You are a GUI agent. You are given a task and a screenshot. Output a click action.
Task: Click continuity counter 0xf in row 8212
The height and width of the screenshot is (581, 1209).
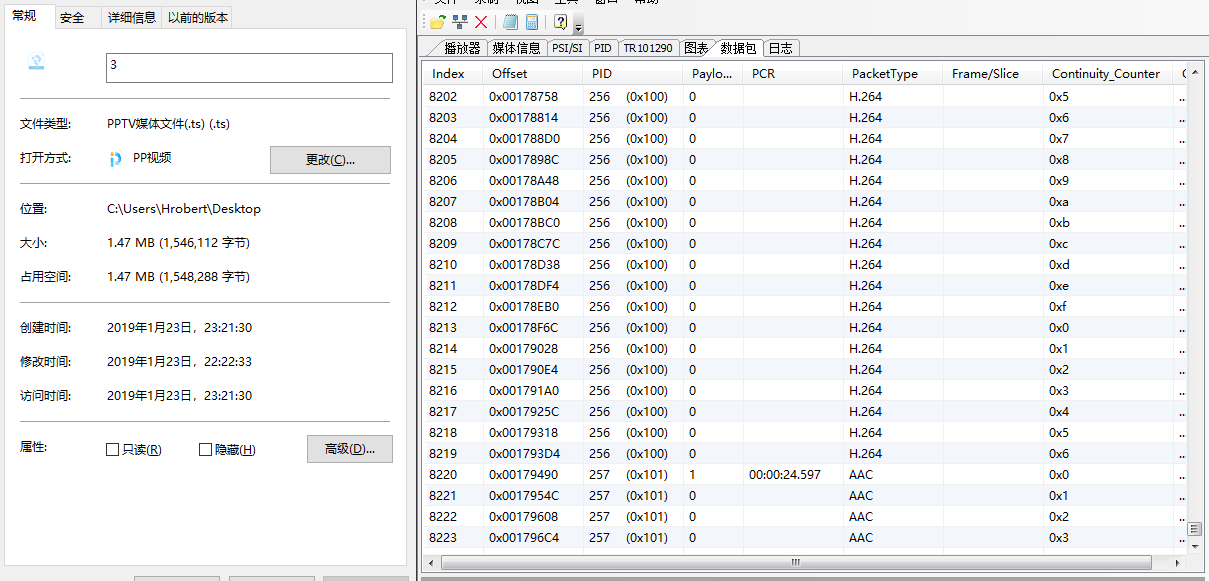pyautogui.click(x=1057, y=307)
